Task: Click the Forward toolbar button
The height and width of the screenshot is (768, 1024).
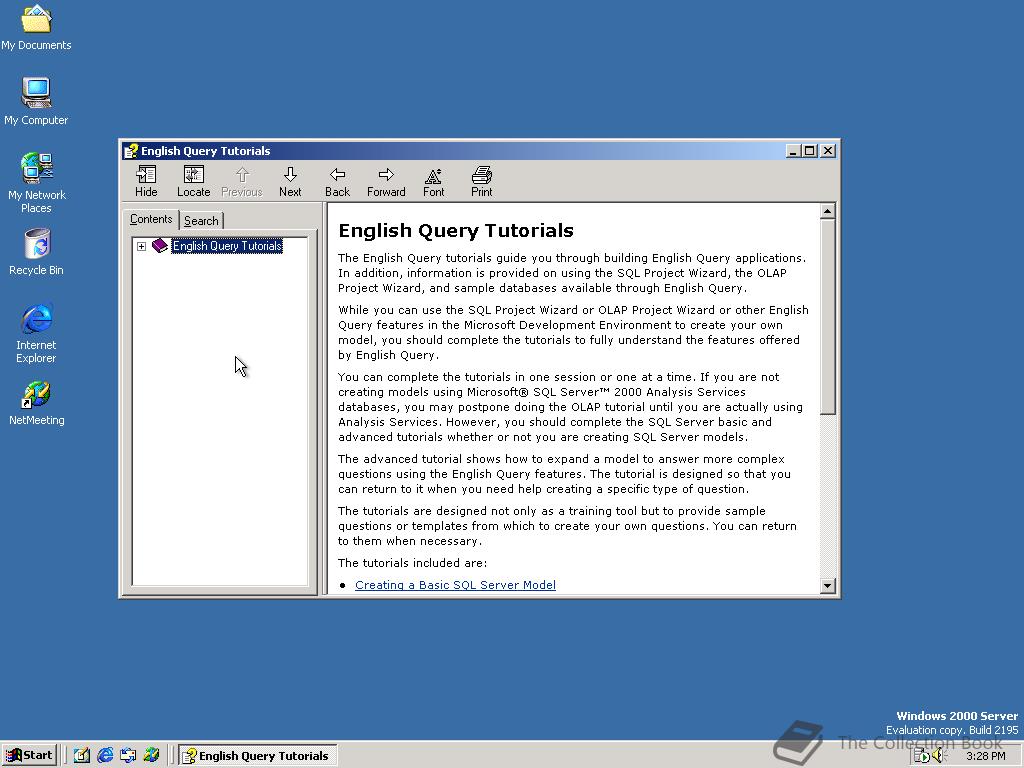Action: (386, 182)
